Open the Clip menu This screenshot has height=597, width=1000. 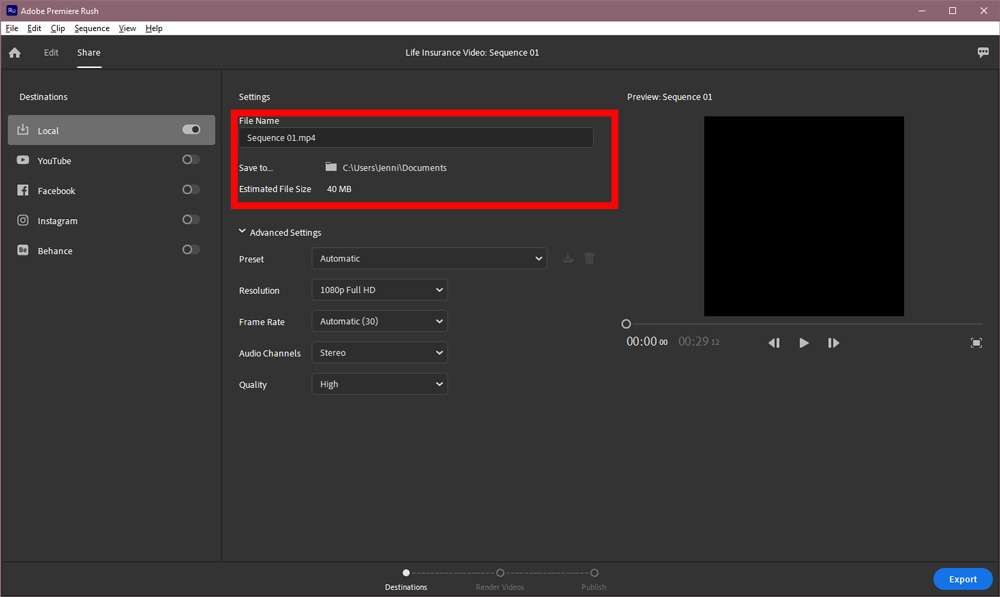[x=57, y=28]
